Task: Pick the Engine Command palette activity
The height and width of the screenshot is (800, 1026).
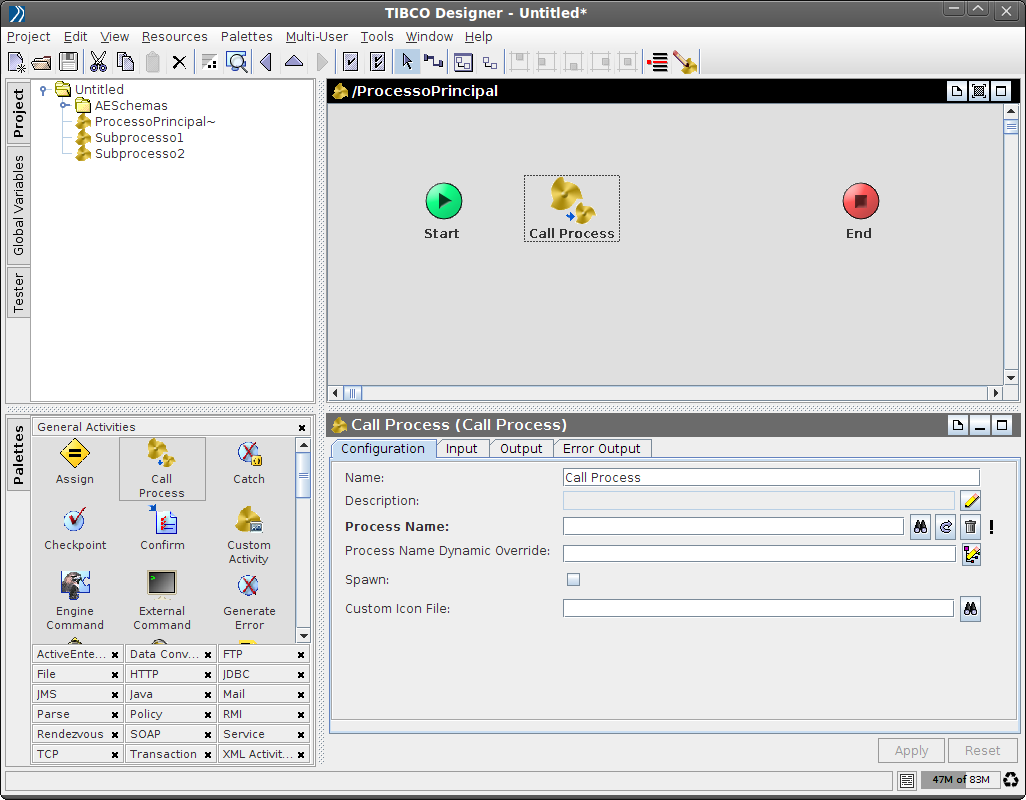Action: click(75, 600)
